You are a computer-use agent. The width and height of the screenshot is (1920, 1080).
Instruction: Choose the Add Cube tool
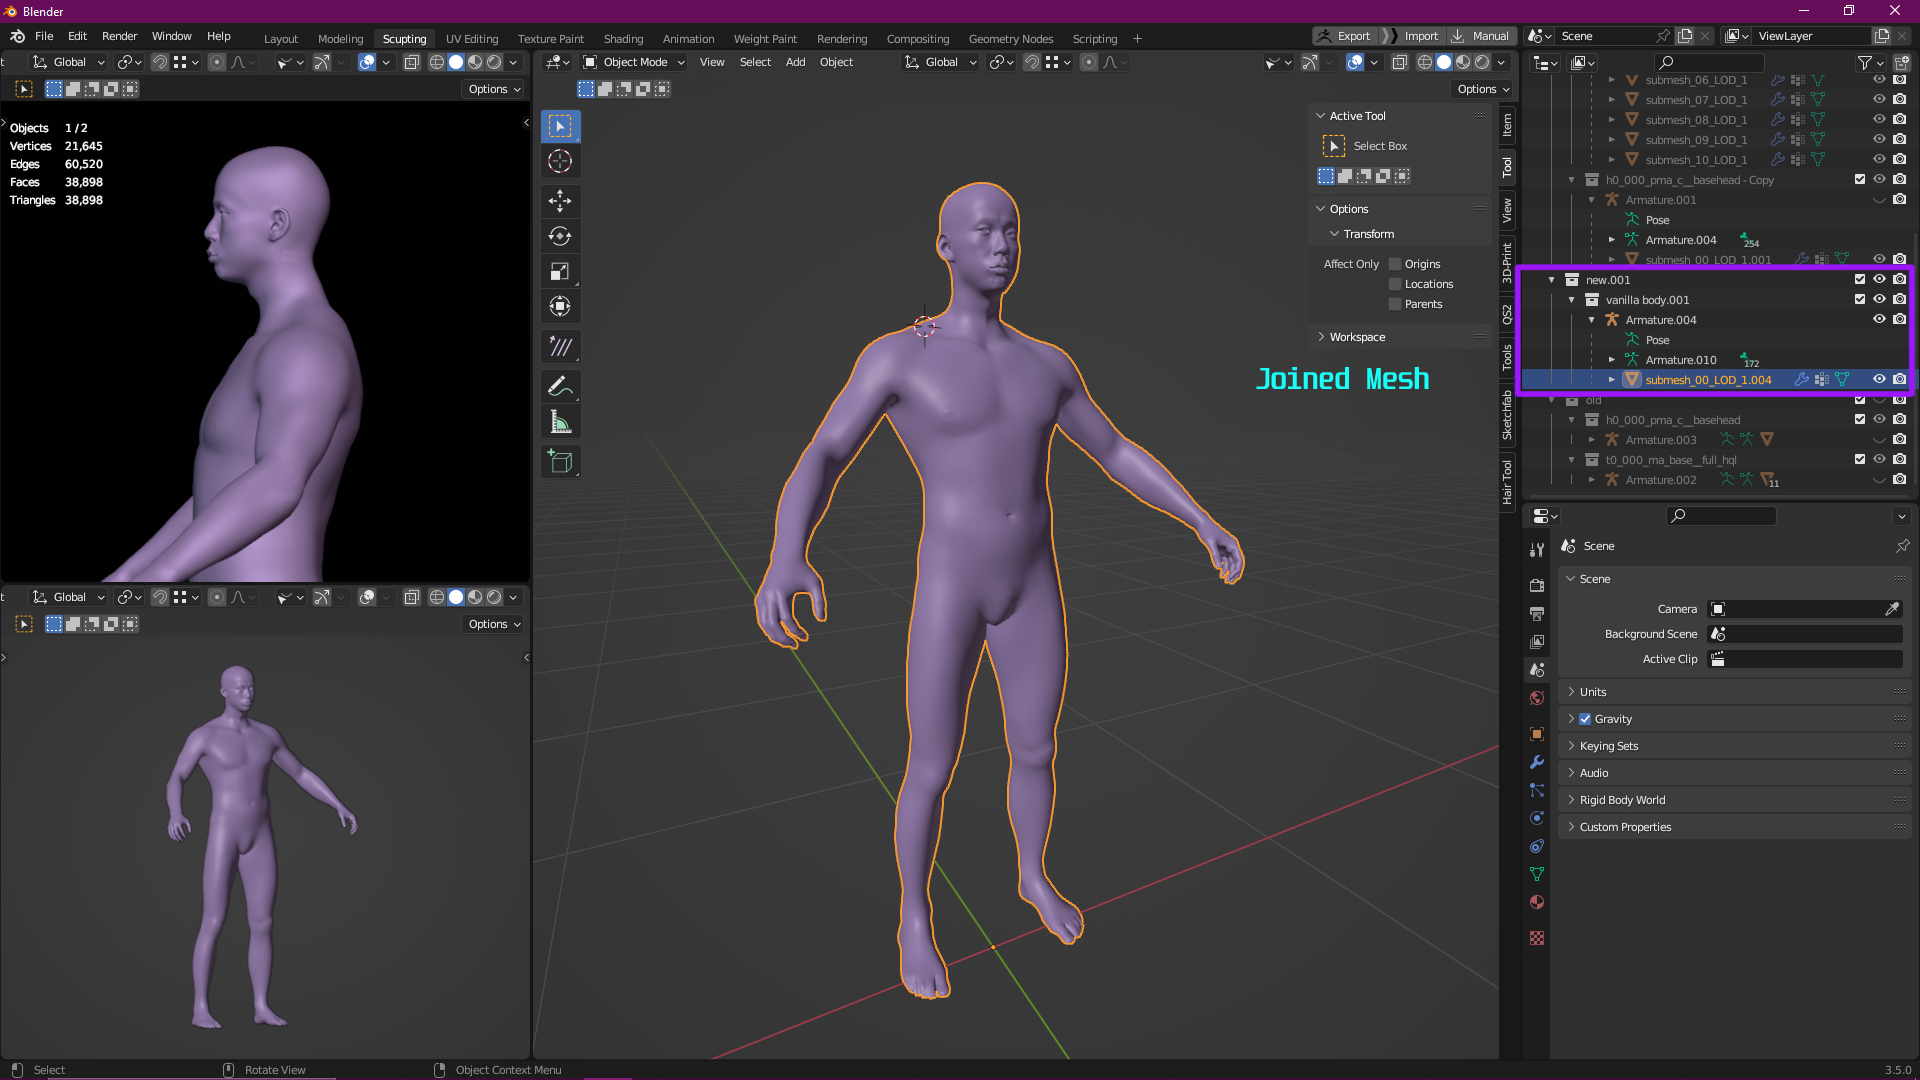560,461
